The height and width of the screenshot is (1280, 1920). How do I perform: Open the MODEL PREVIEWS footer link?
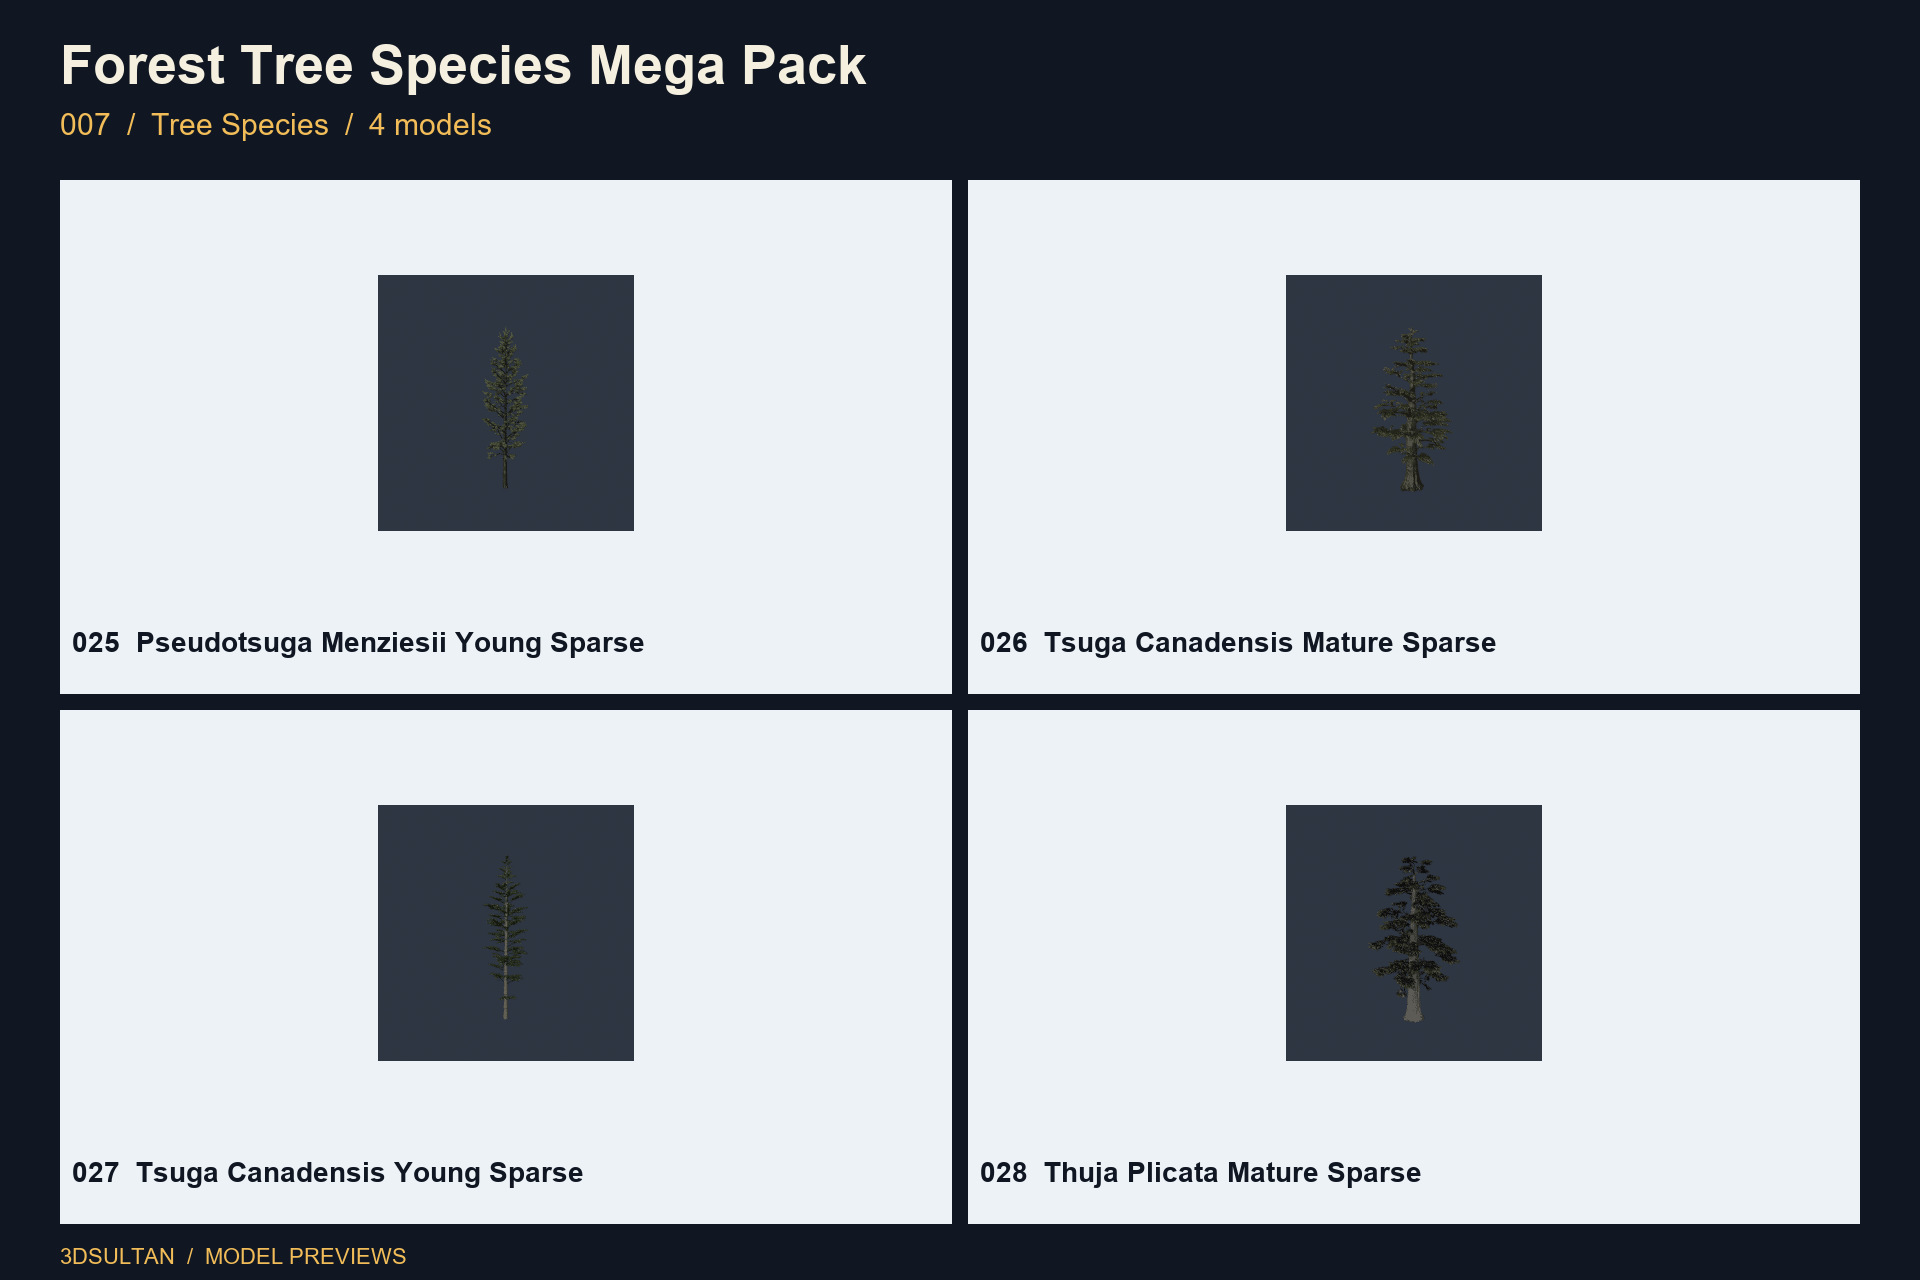pos(306,1256)
